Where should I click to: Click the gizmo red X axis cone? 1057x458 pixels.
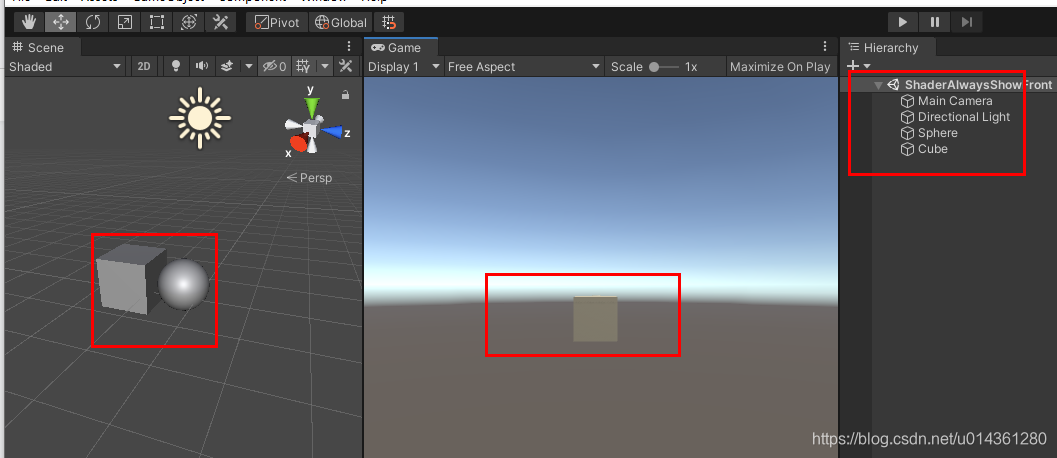coord(299,143)
